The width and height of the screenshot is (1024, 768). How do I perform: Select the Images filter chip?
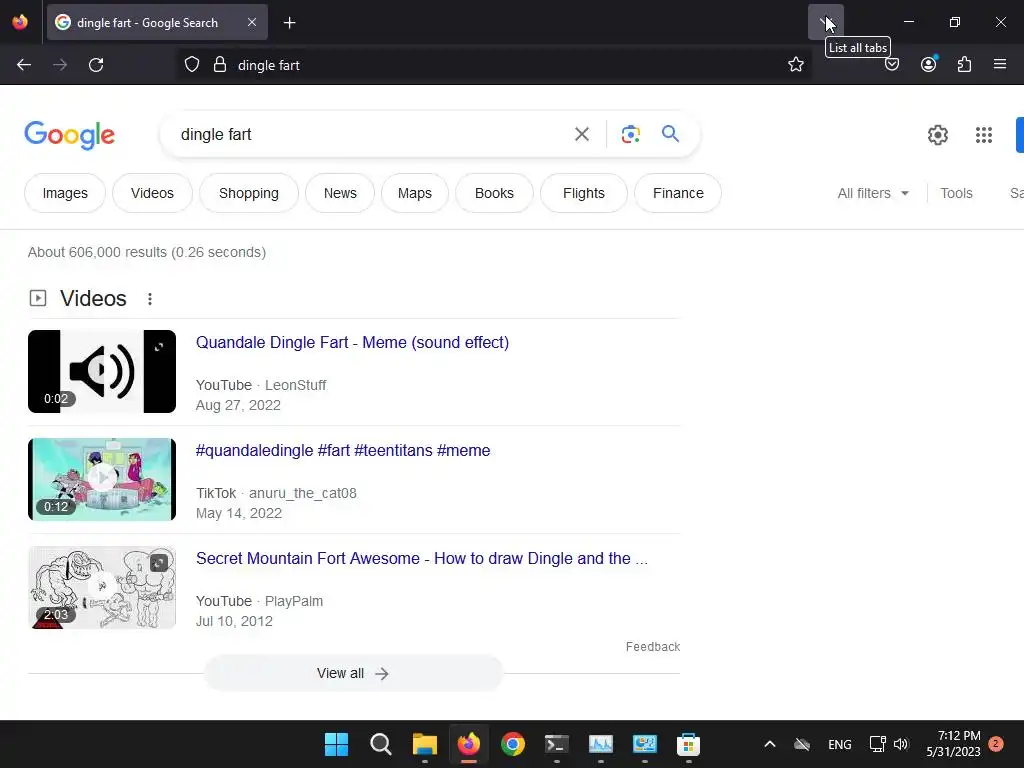click(x=65, y=193)
